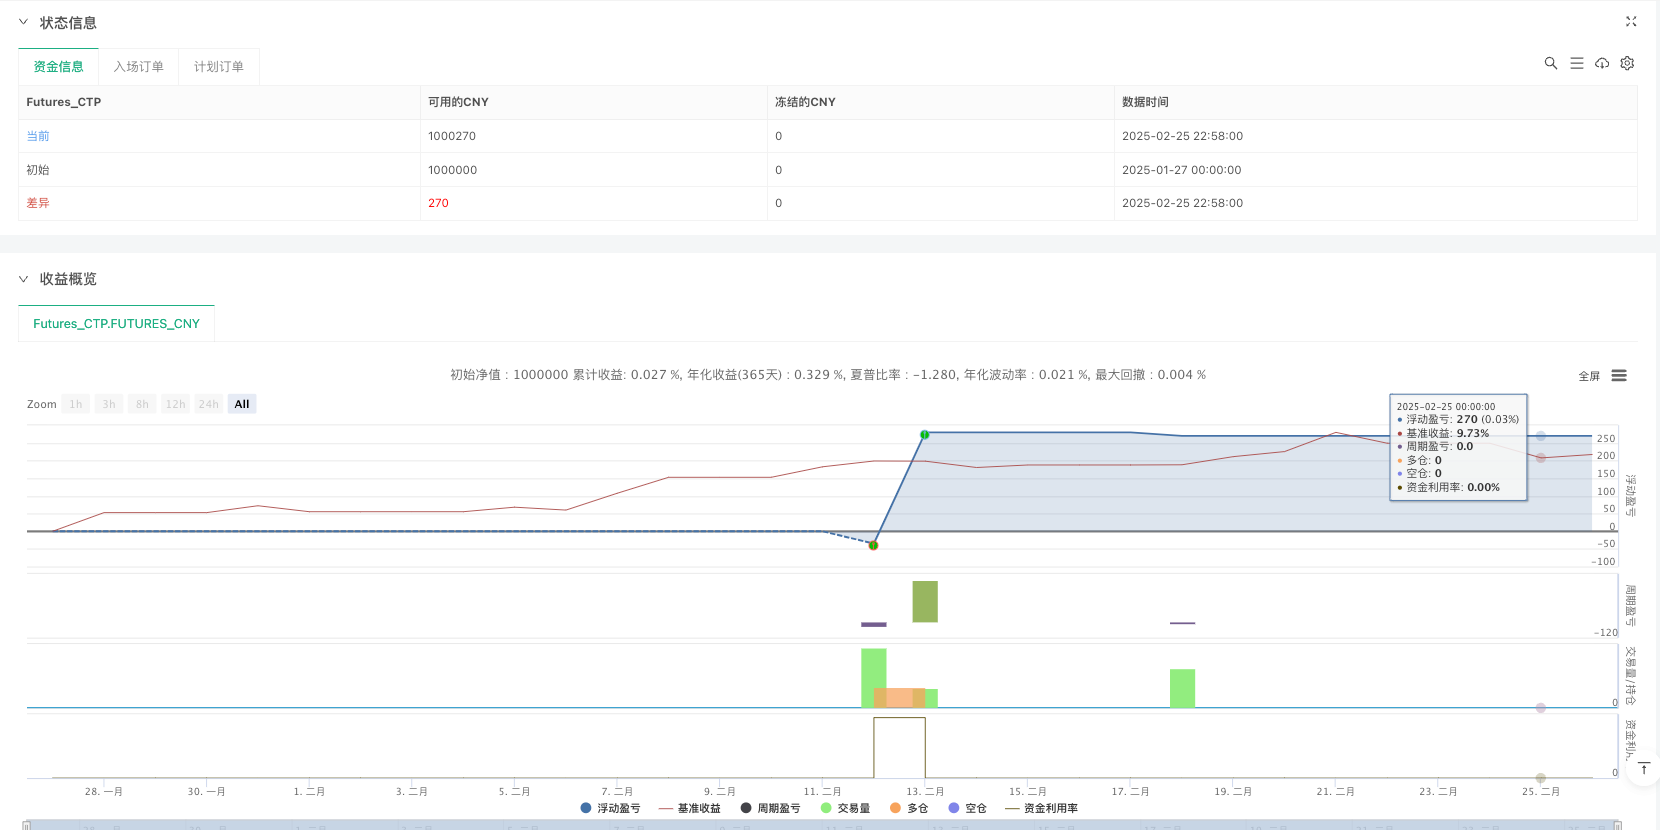This screenshot has height=830, width=1660.
Task: Set chart zoom to All
Action: click(x=242, y=404)
